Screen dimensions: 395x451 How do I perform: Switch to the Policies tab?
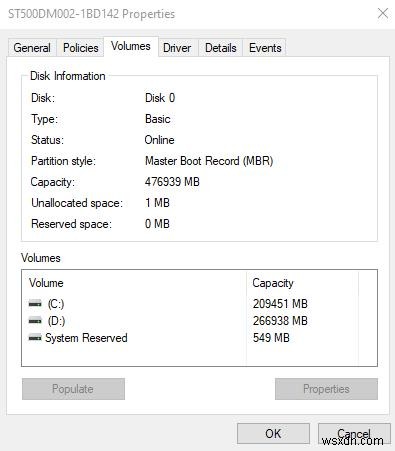pyautogui.click(x=80, y=48)
